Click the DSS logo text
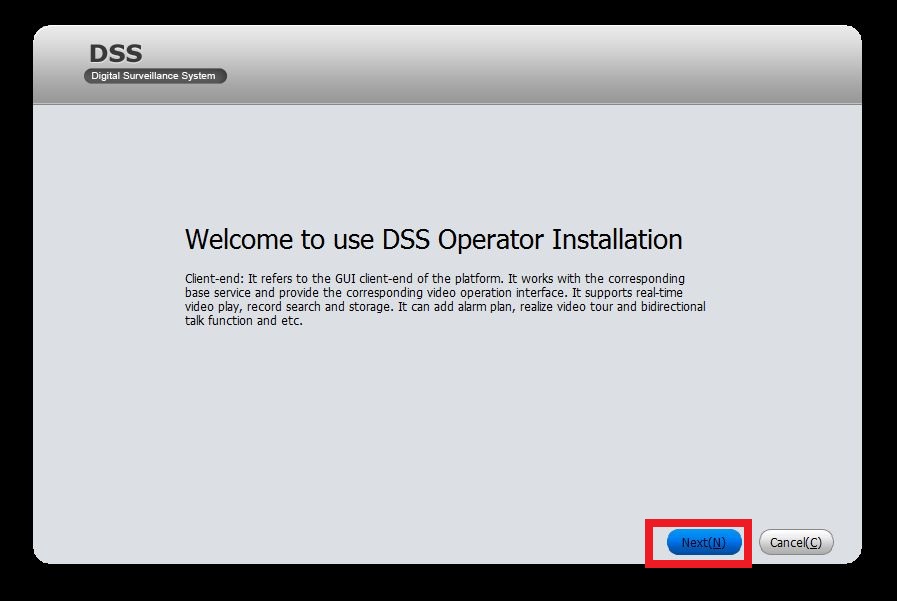 point(116,53)
